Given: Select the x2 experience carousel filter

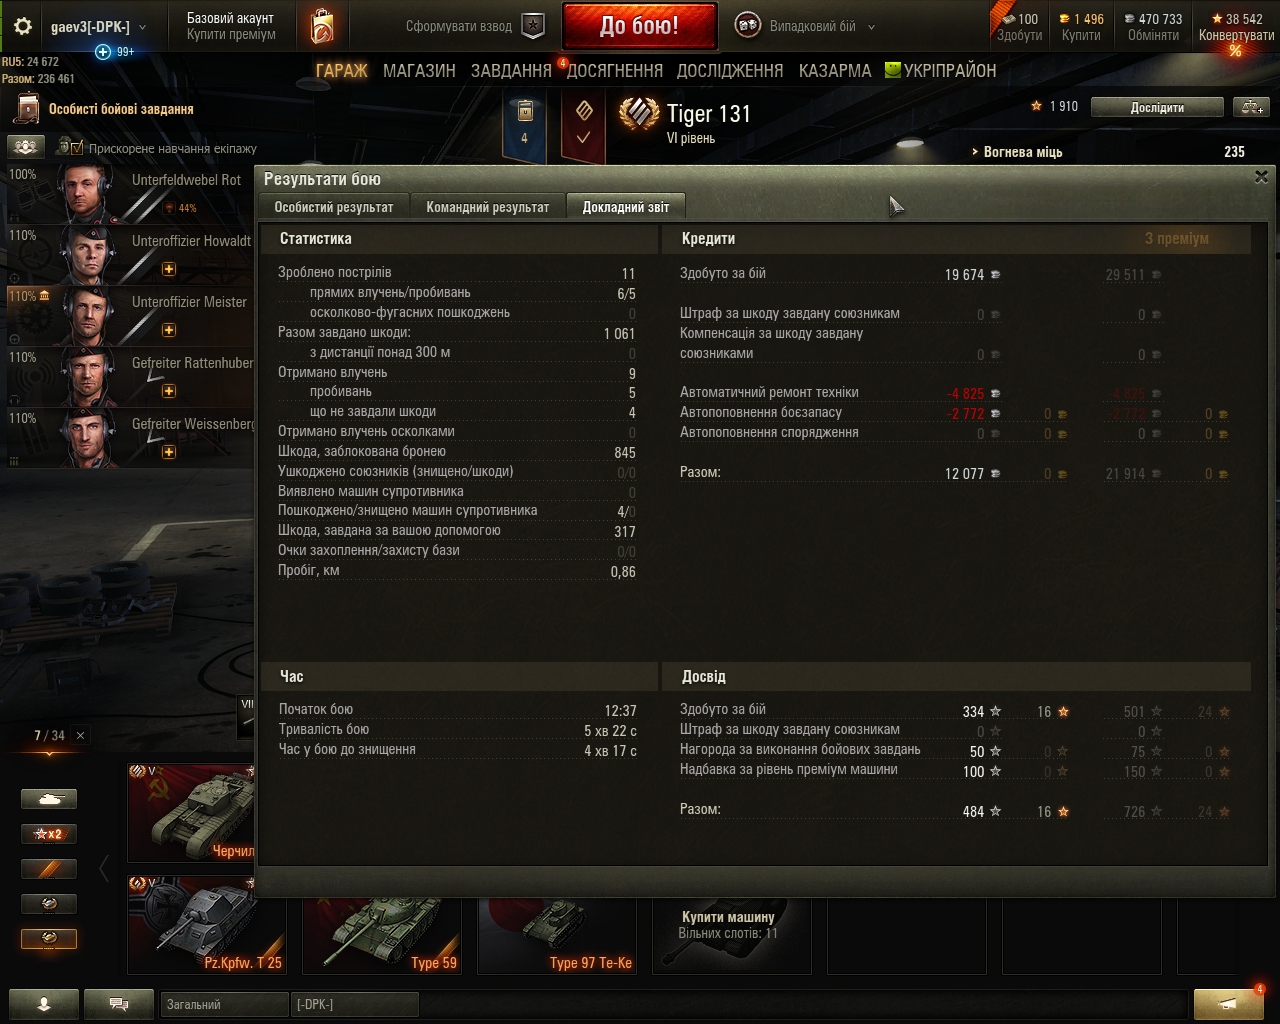Looking at the screenshot, I should pyautogui.click(x=49, y=833).
